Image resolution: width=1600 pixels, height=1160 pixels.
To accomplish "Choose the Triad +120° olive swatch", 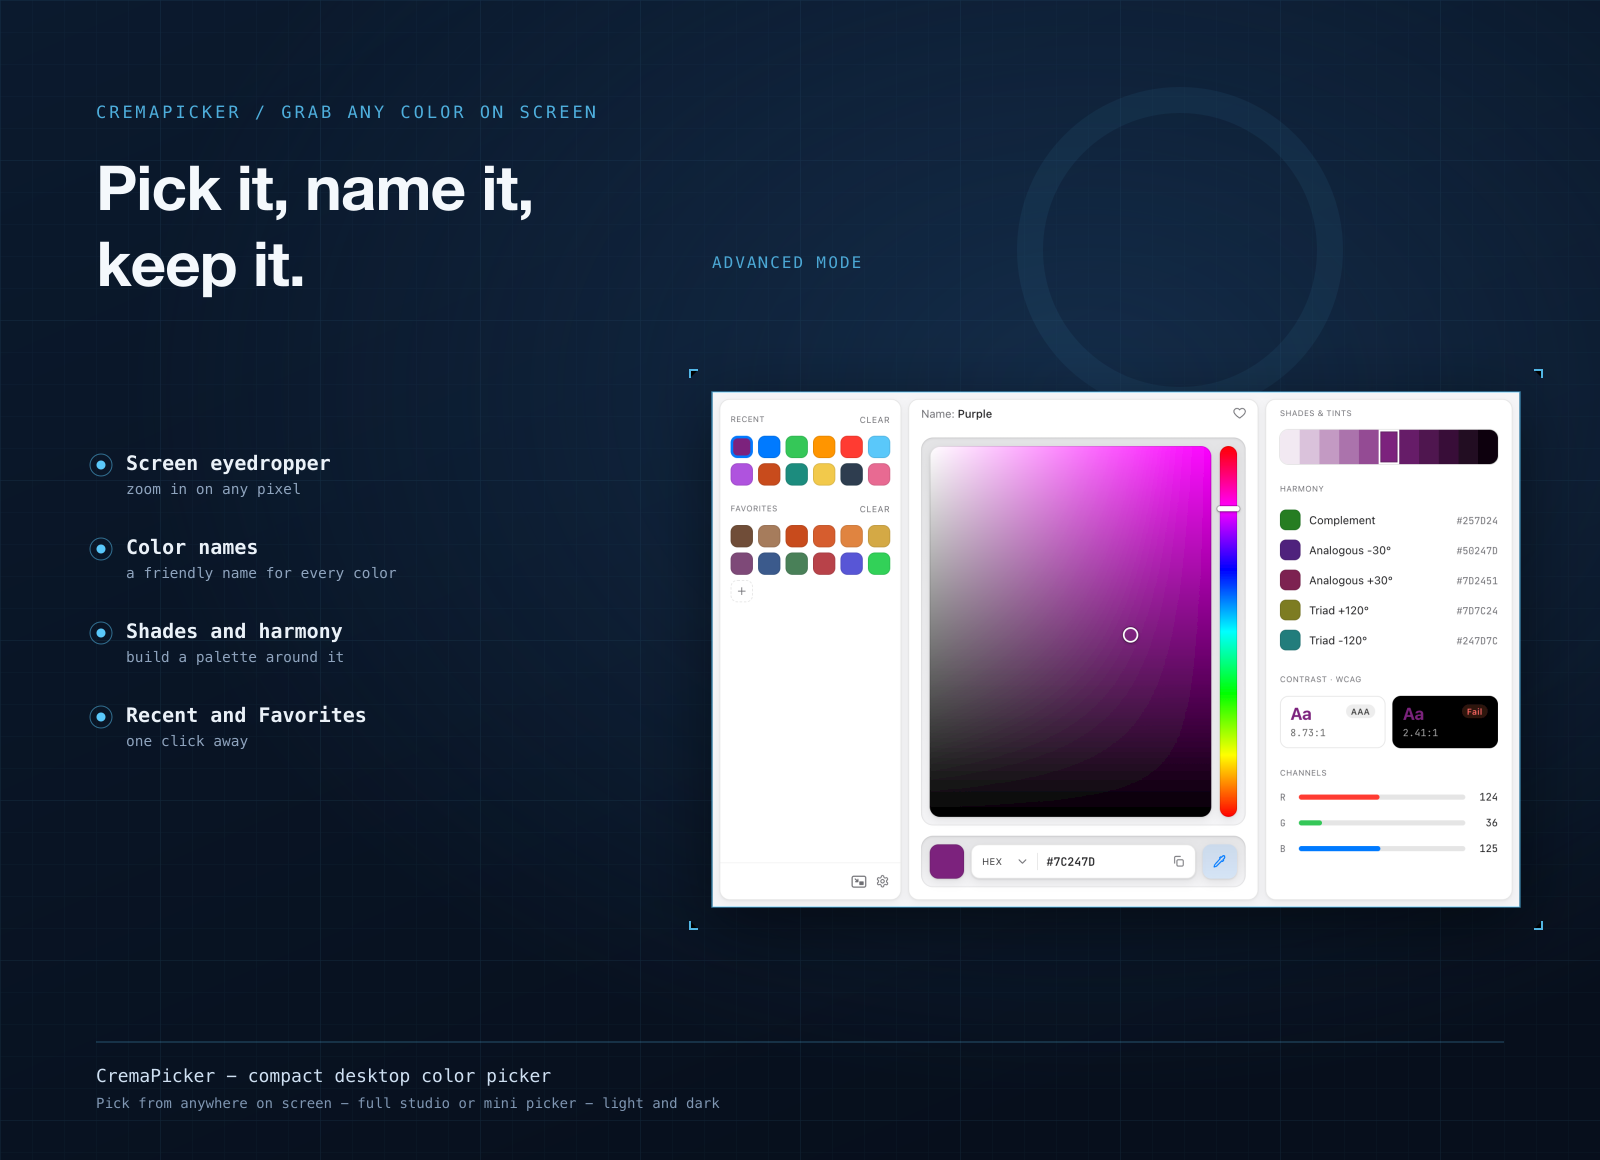I will click(1290, 610).
